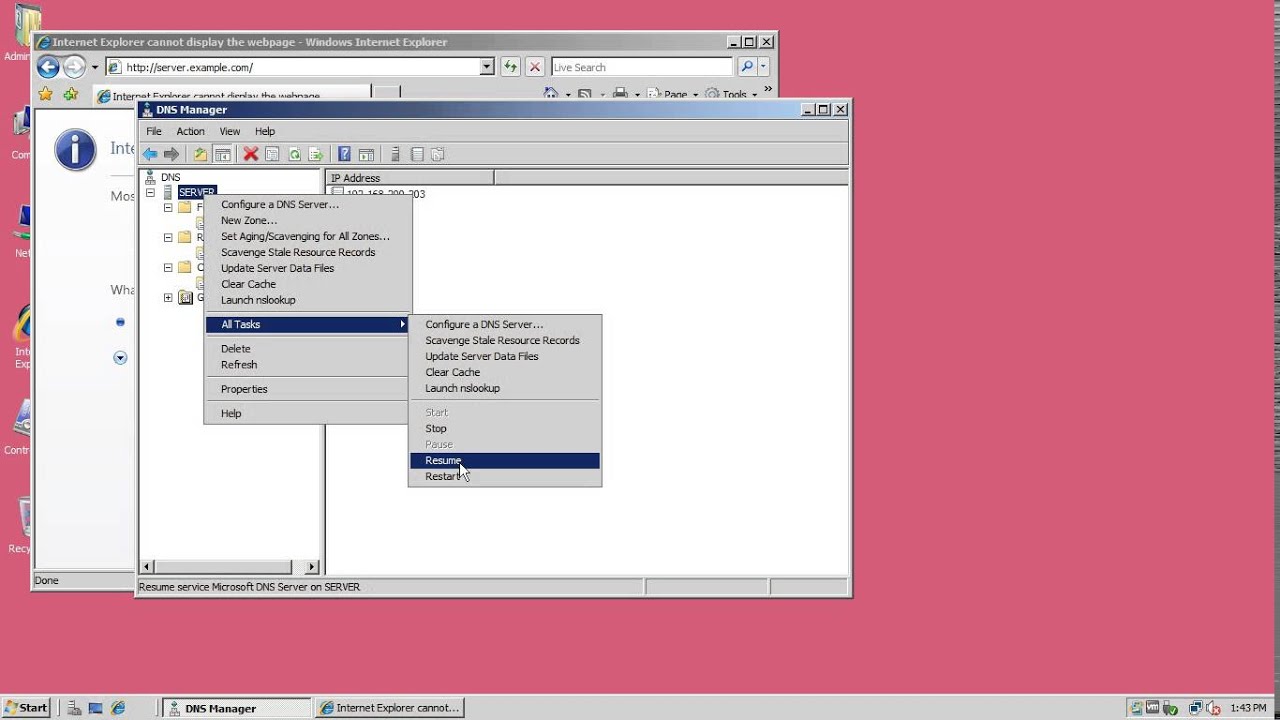This screenshot has height=720, width=1280.
Task: Select Launch nslookup in All Tasks submenu
Action: pyautogui.click(x=505, y=388)
